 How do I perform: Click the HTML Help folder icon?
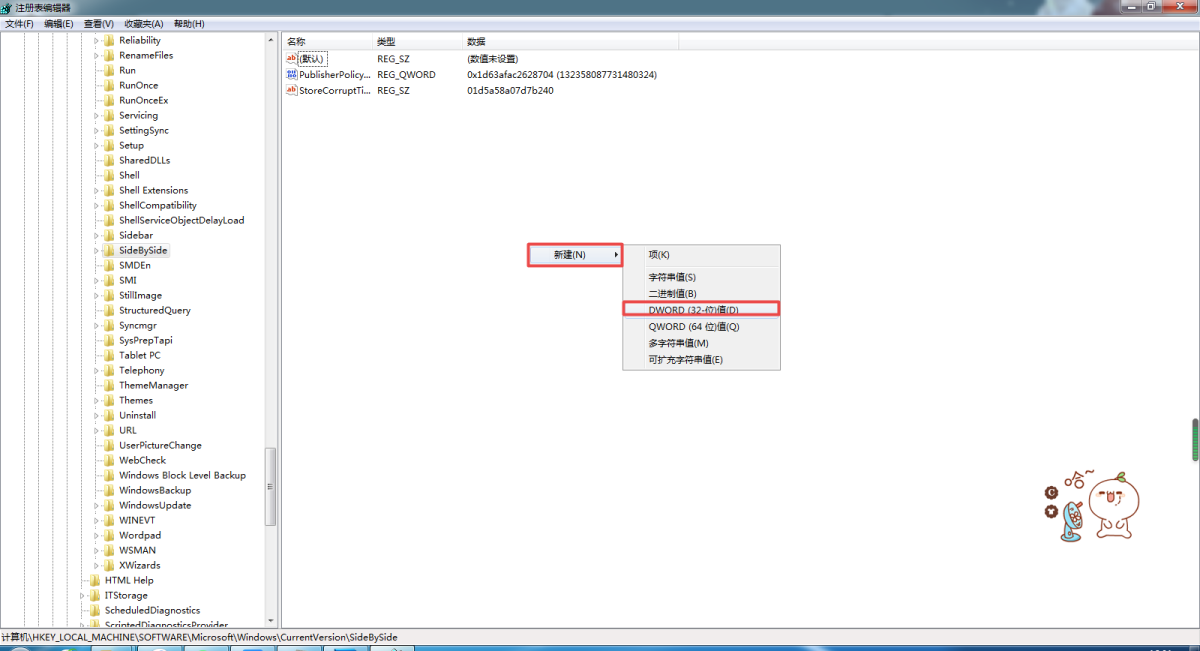click(96, 581)
